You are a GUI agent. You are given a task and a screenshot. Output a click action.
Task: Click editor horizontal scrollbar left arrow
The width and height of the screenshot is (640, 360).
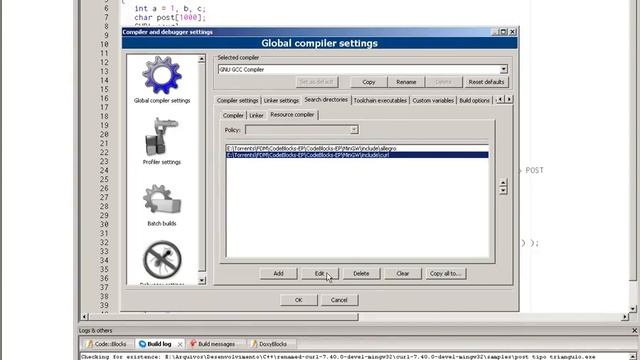tap(84, 317)
